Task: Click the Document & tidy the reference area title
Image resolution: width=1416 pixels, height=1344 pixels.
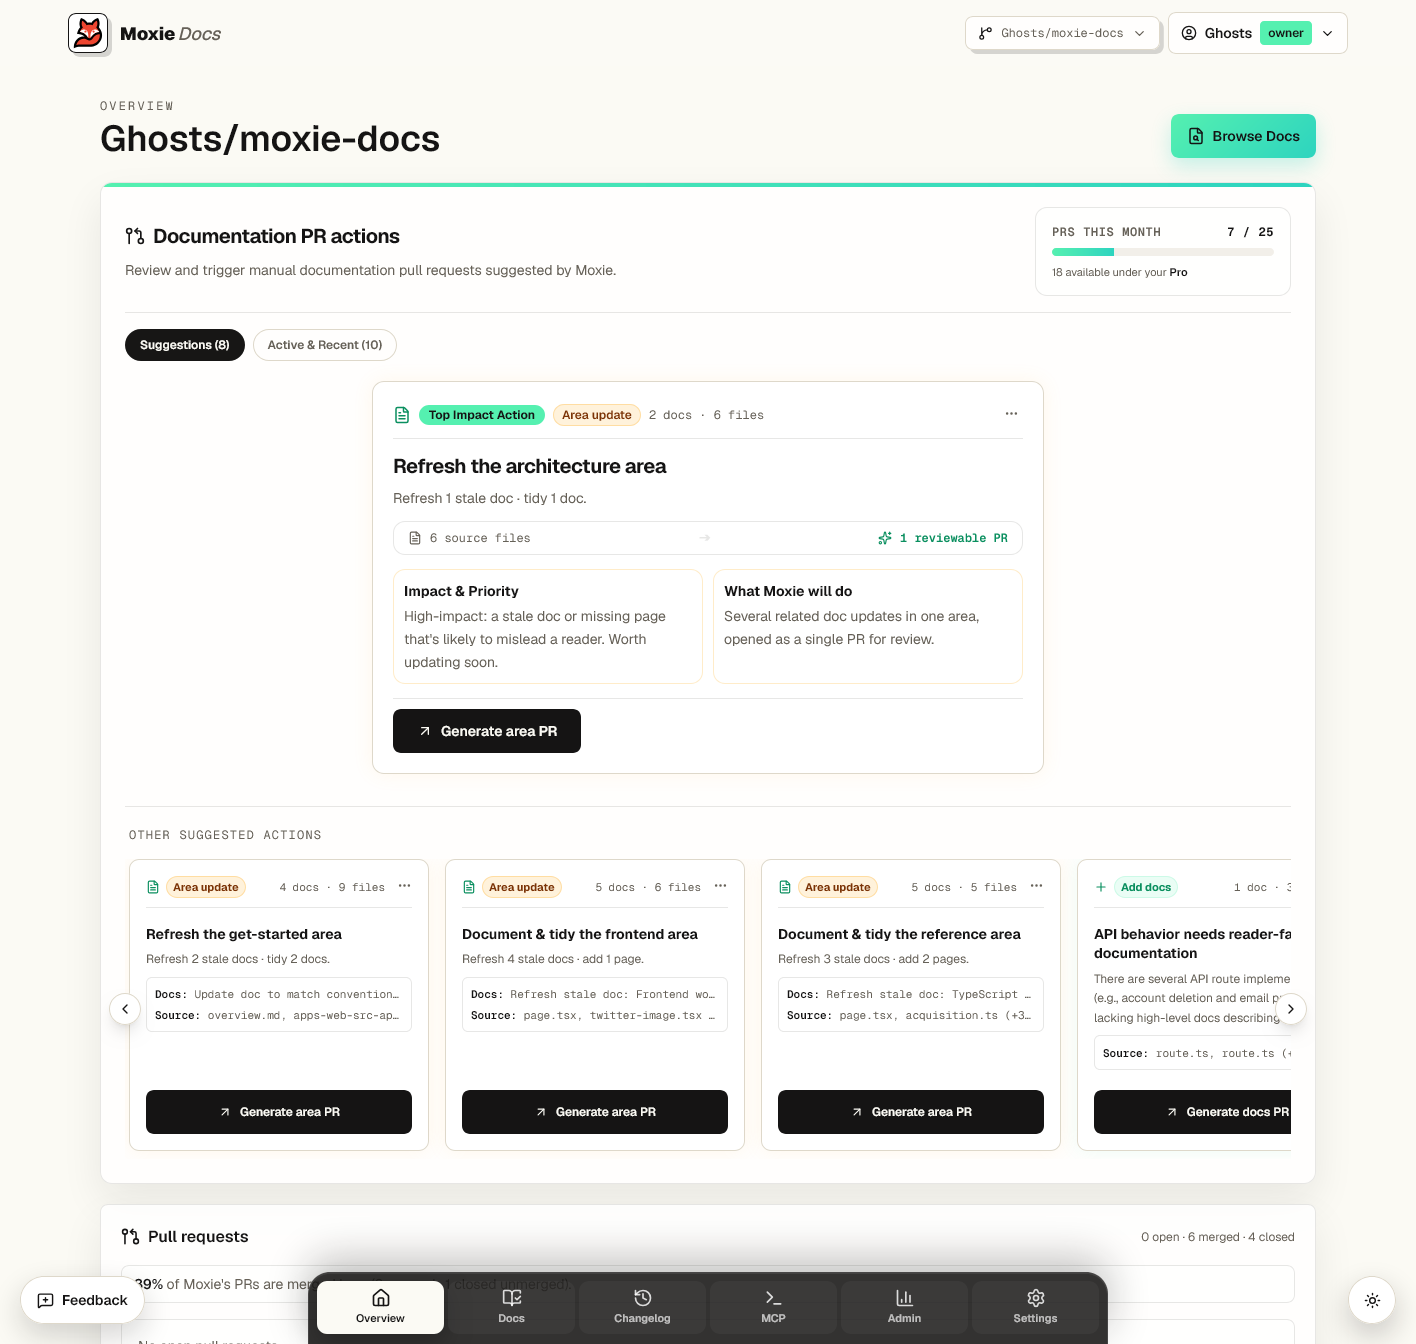Action: coord(899,934)
